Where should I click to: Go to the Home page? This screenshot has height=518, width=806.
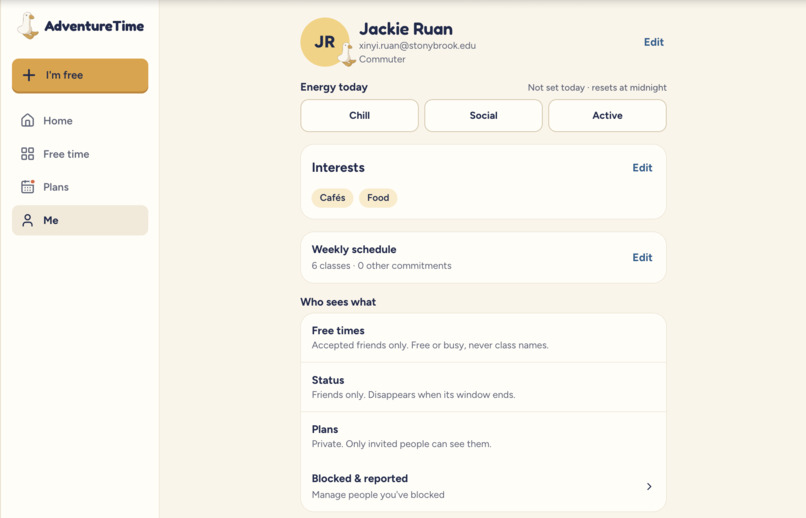[80, 120]
